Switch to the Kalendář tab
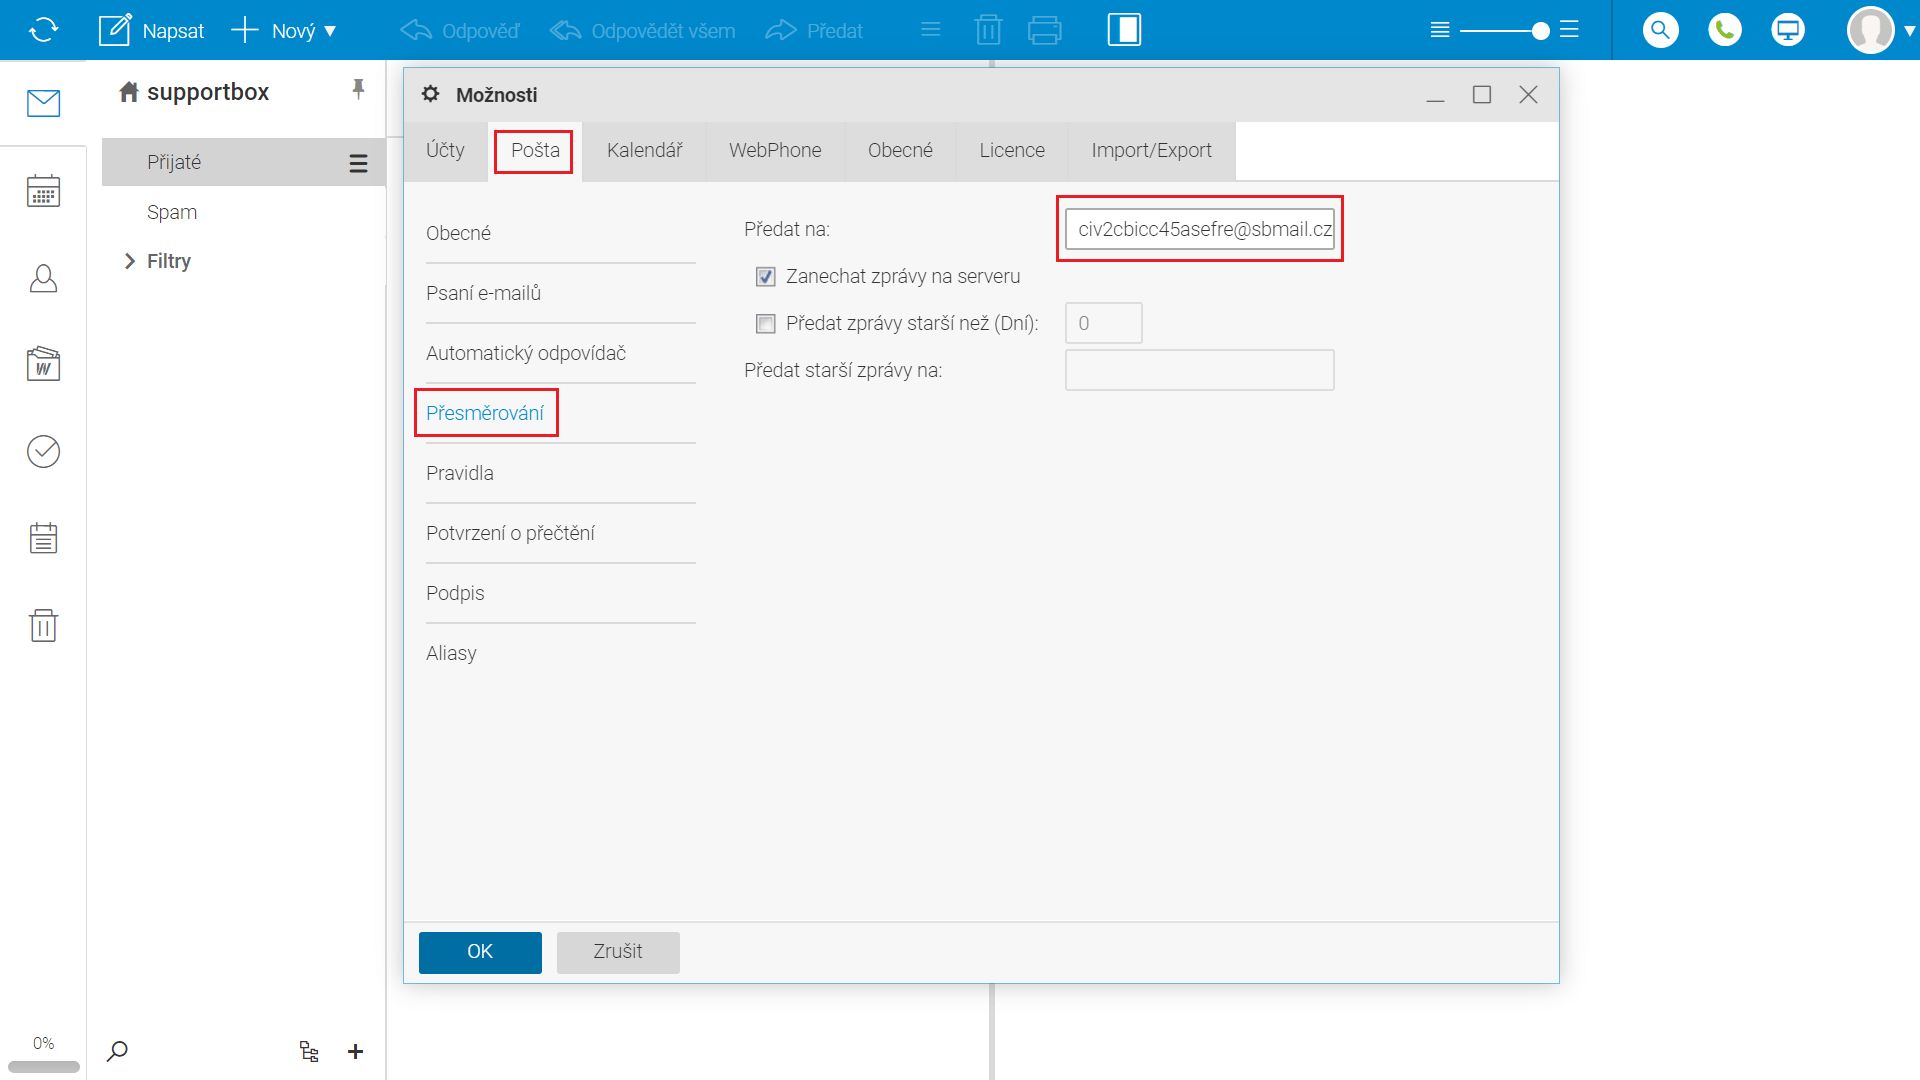 pos(644,151)
